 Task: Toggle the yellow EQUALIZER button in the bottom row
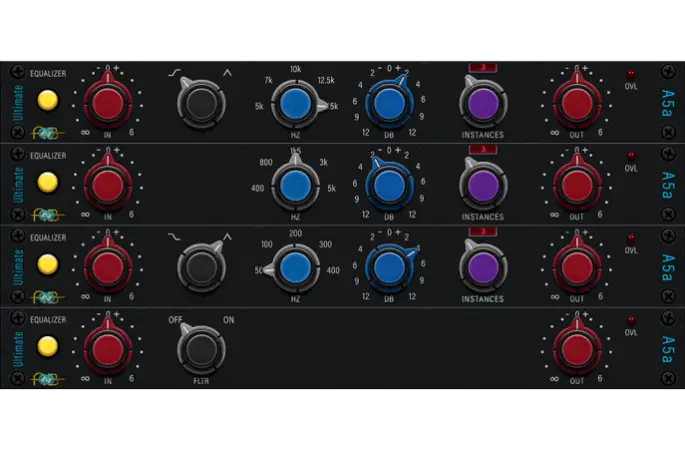(x=45, y=346)
